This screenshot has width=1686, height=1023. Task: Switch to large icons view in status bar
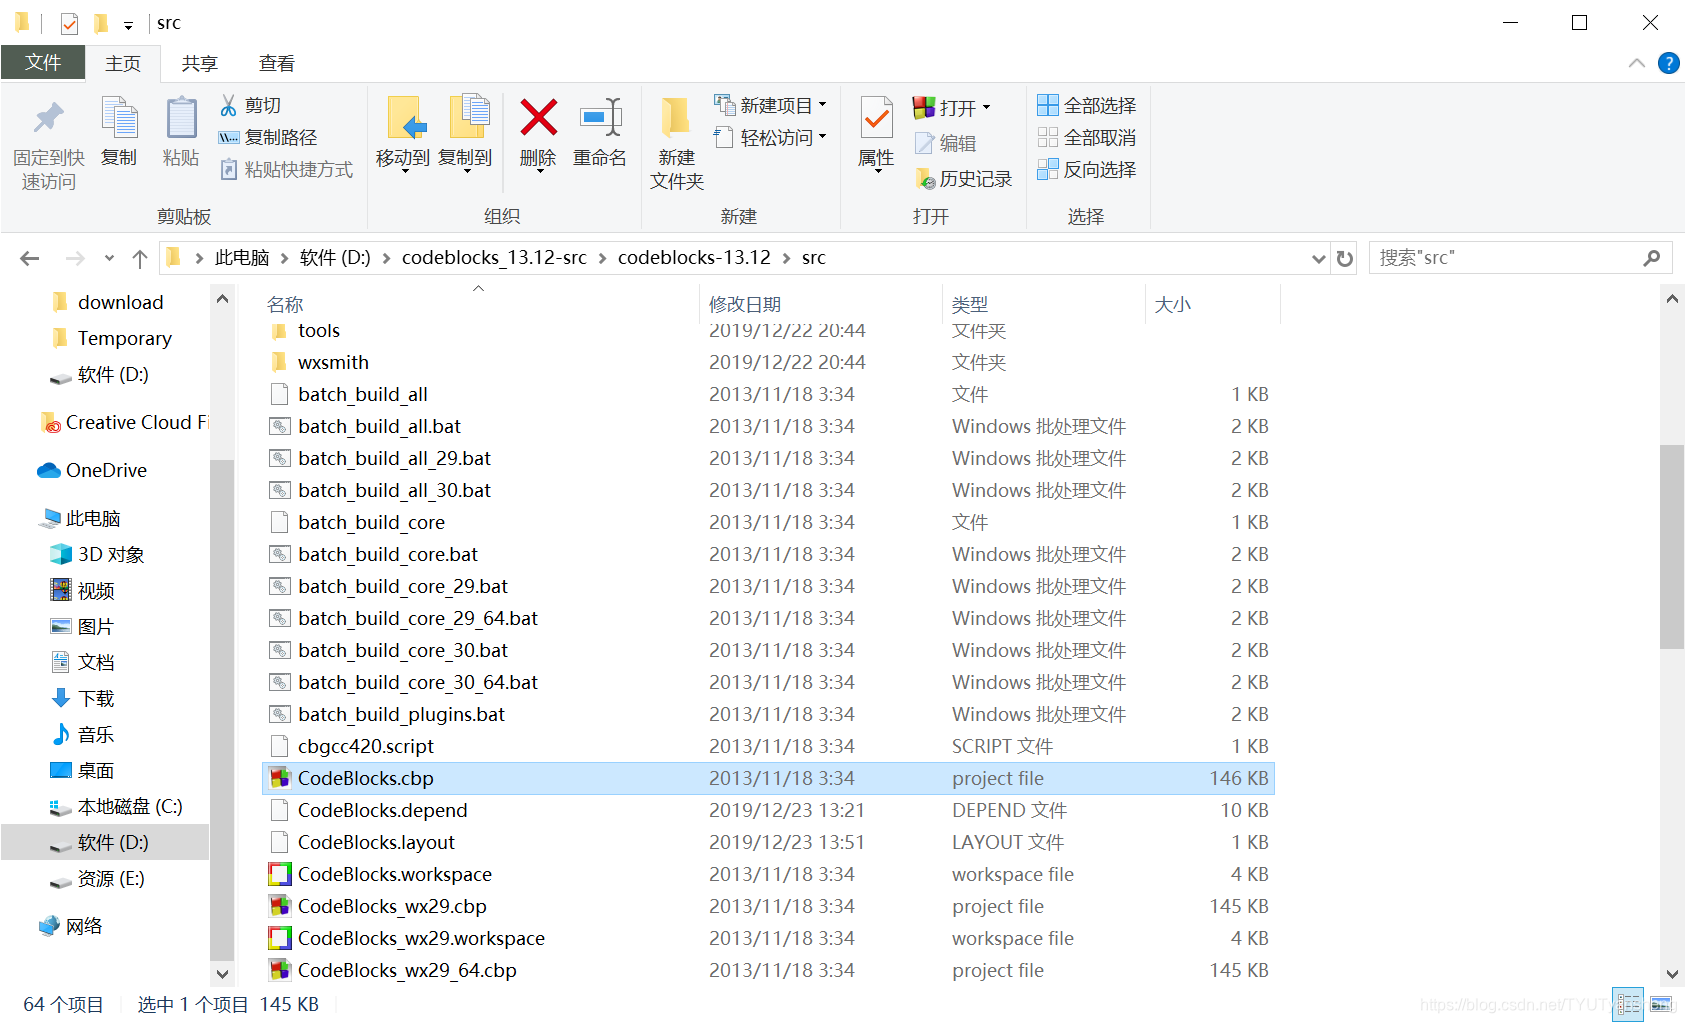coord(1661,1004)
